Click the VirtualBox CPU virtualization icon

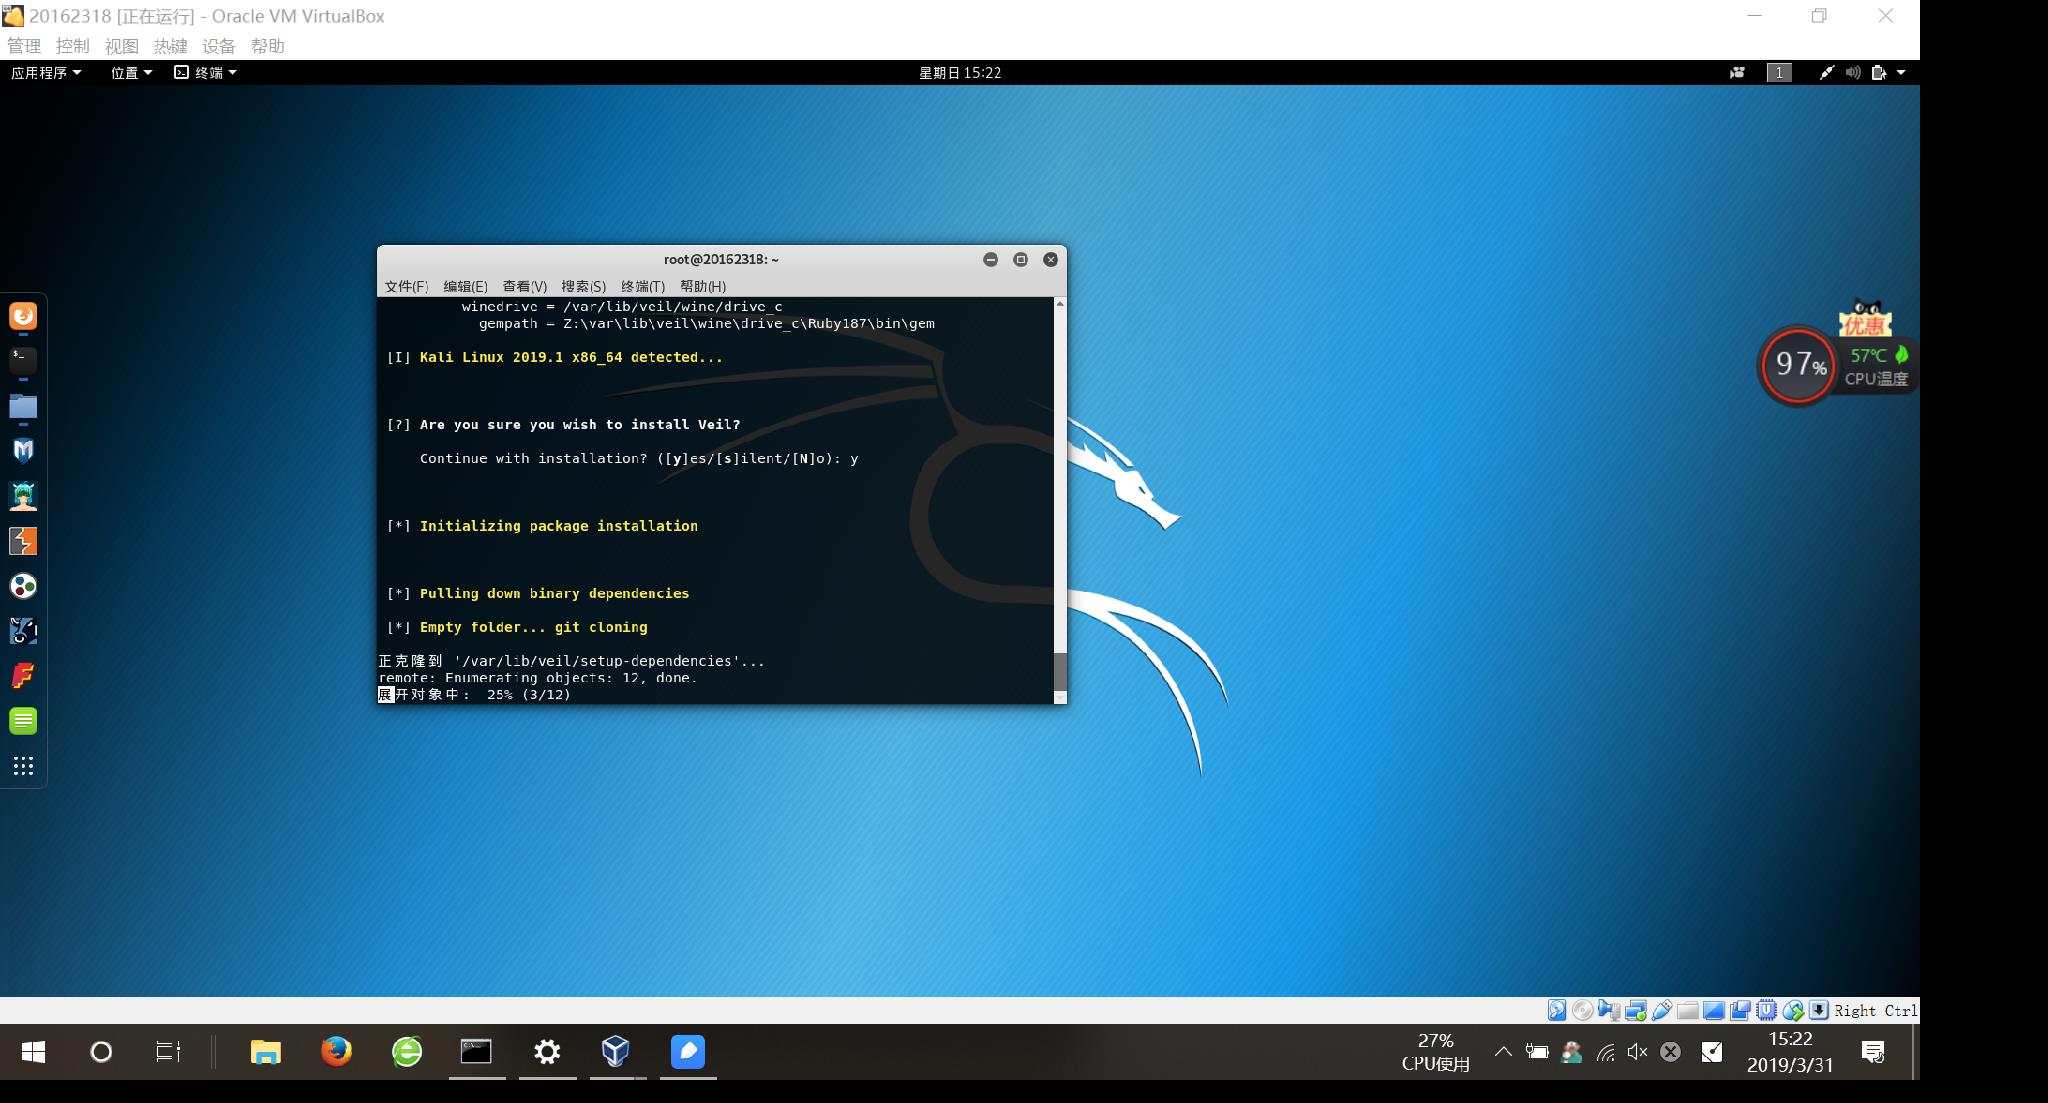pyautogui.click(x=1766, y=1010)
